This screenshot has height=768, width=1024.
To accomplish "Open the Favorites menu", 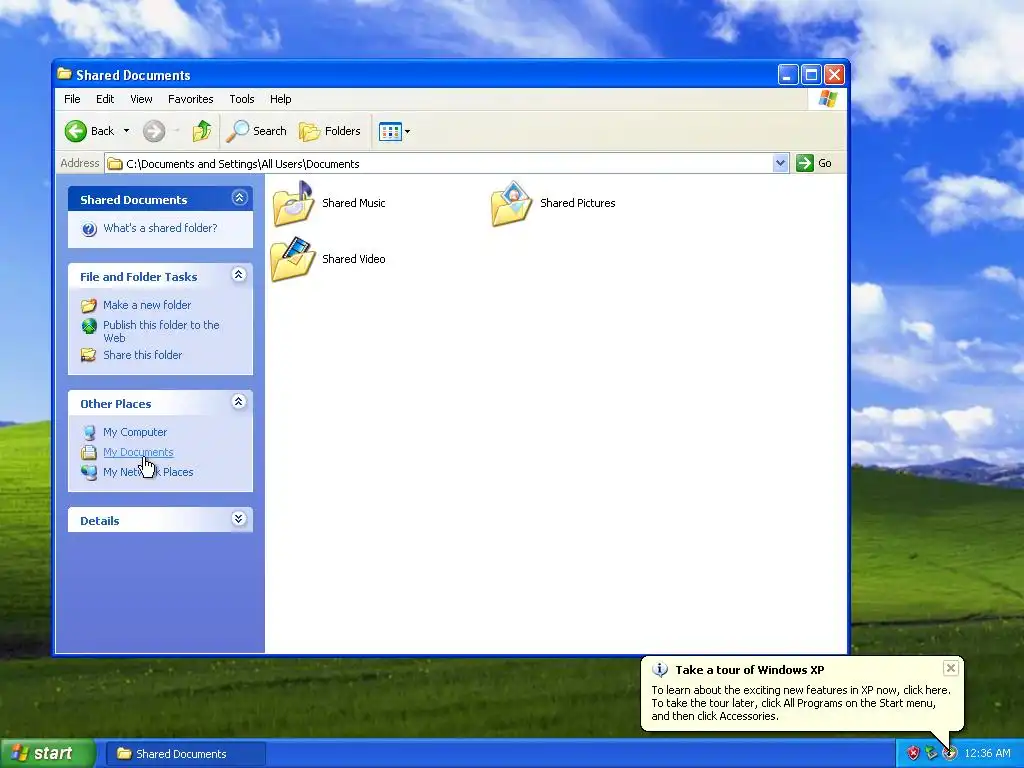I will (x=191, y=99).
